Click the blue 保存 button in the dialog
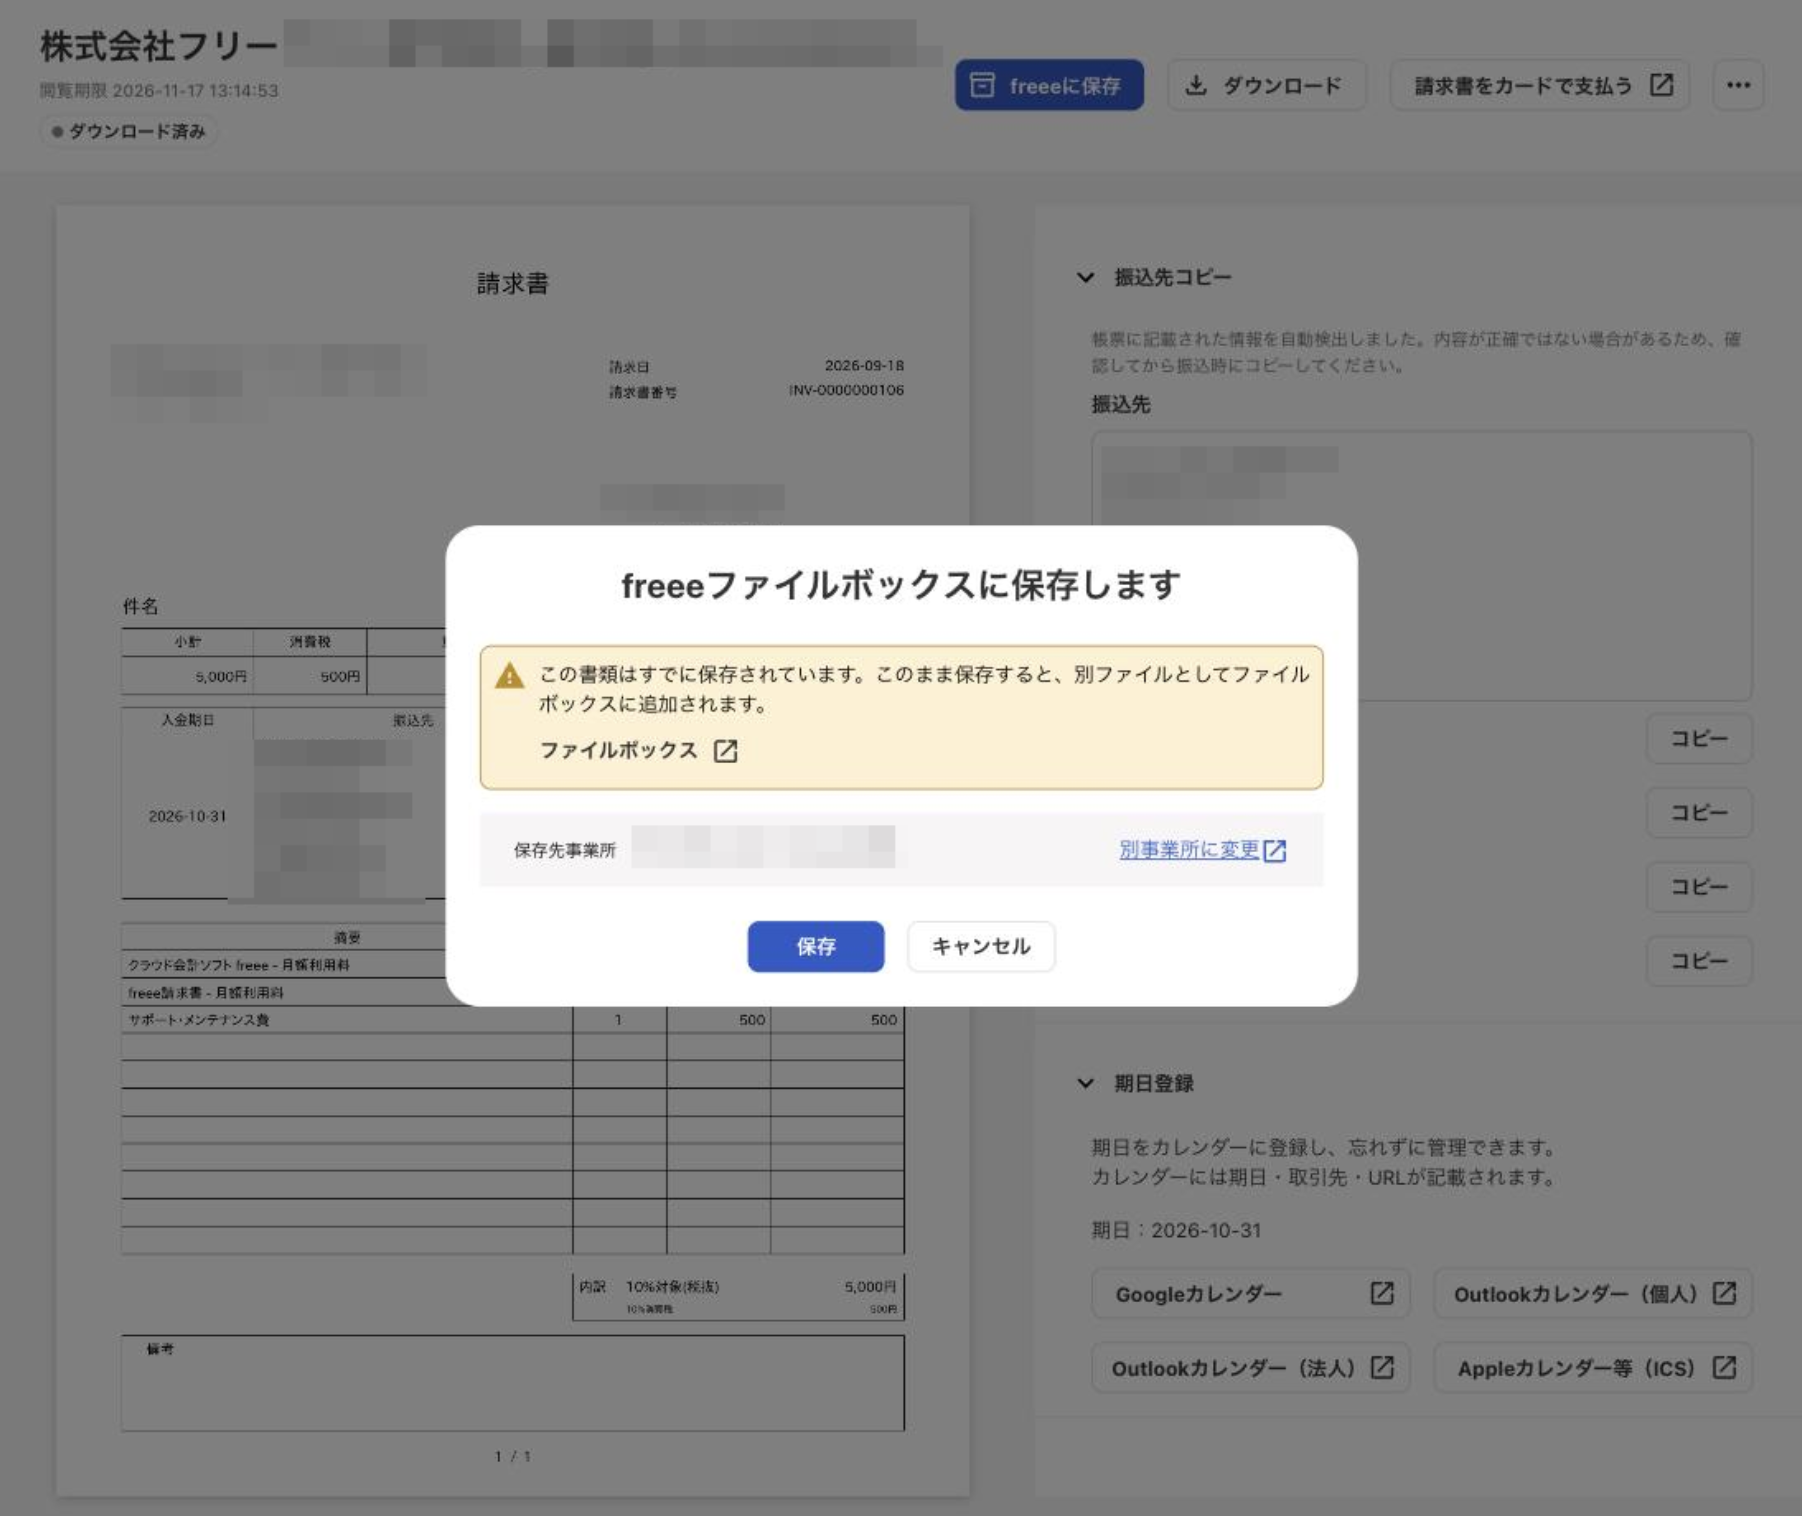The height and width of the screenshot is (1516, 1802). point(815,946)
